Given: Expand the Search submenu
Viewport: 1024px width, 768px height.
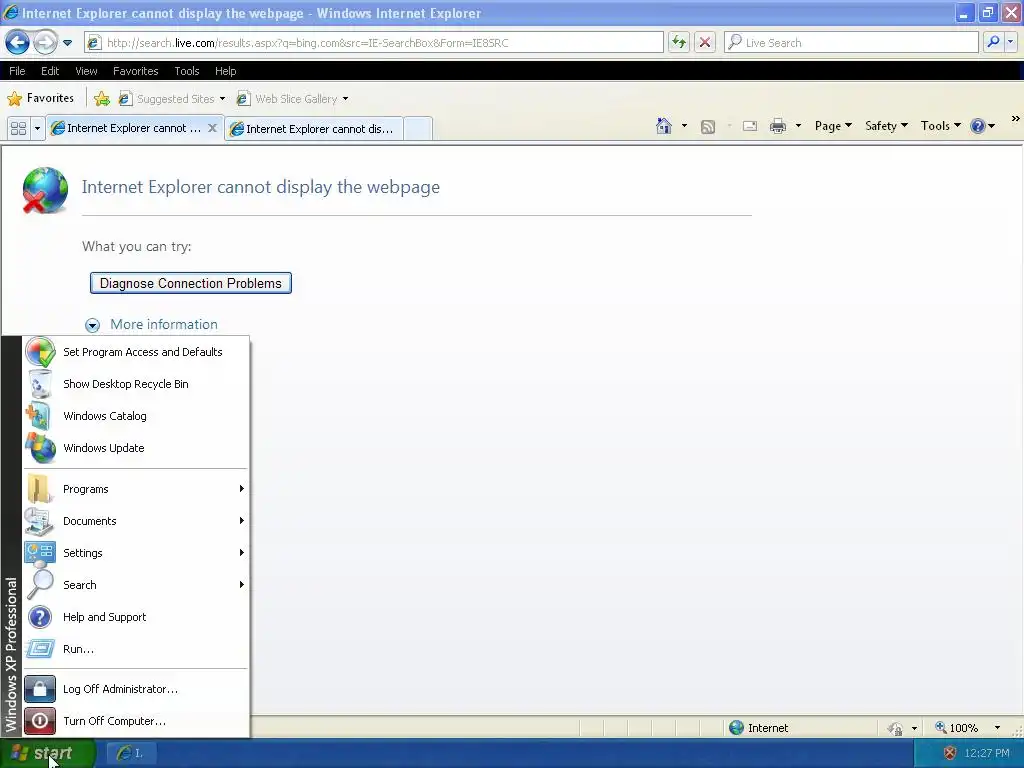Looking at the screenshot, I should coord(136,585).
